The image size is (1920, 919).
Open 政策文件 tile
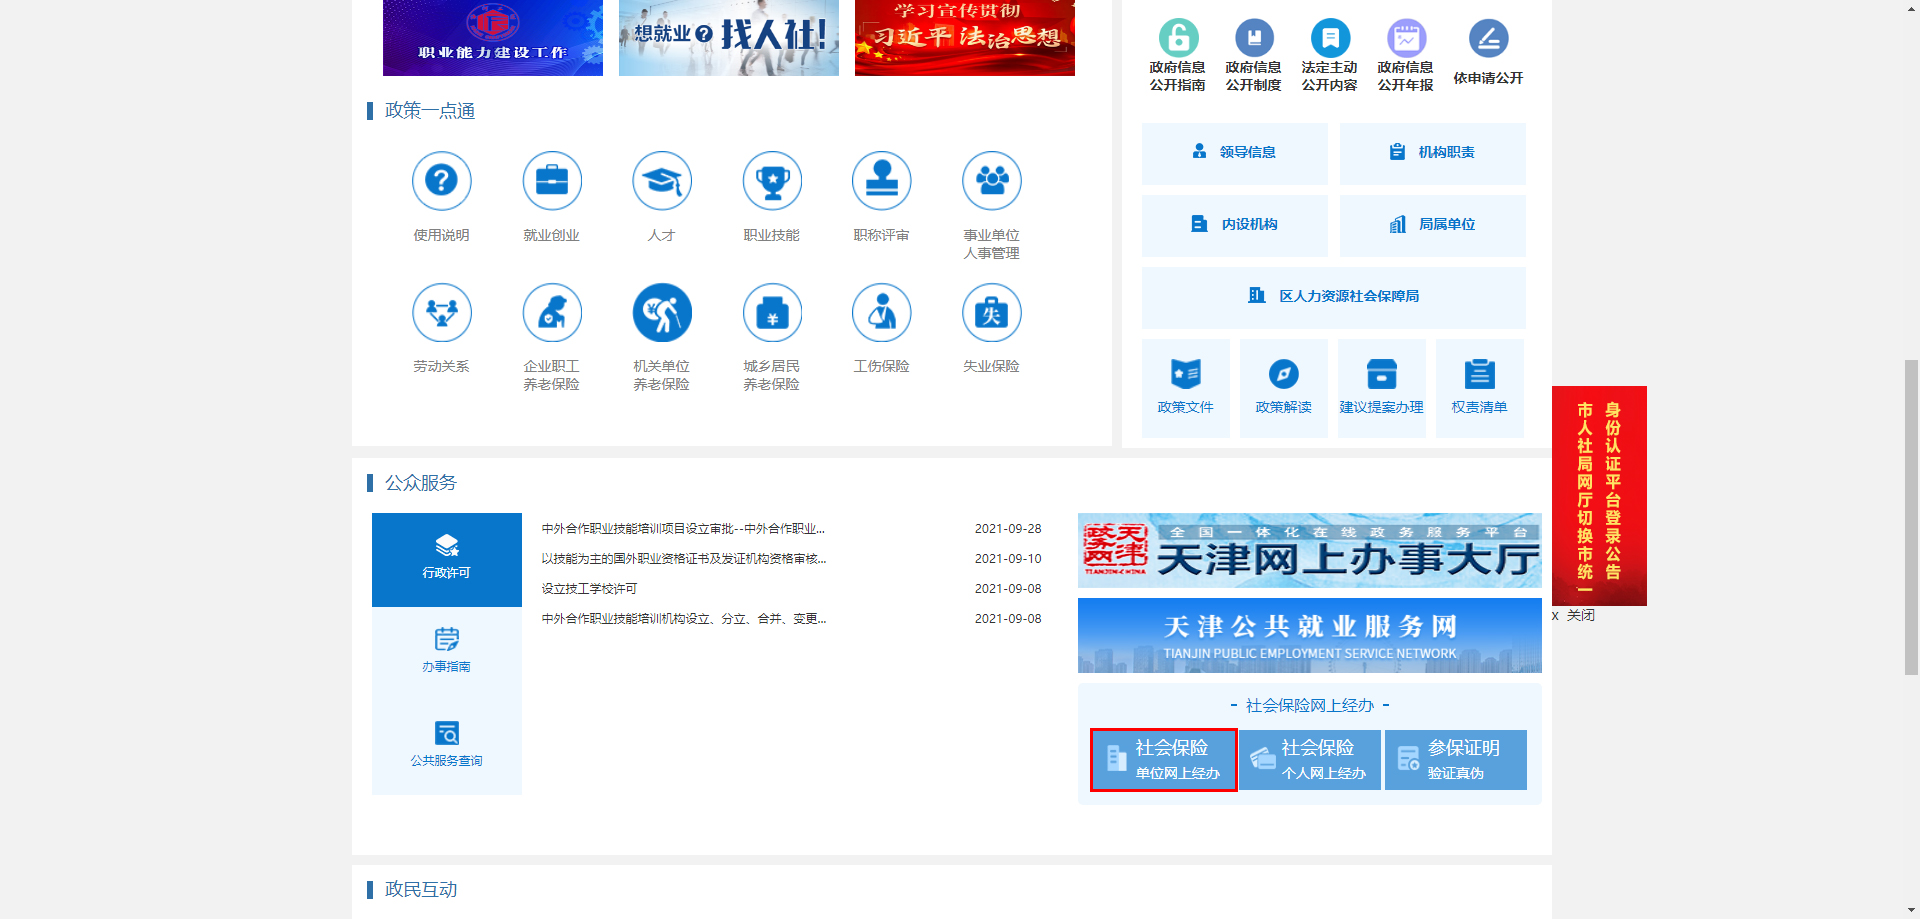1186,388
